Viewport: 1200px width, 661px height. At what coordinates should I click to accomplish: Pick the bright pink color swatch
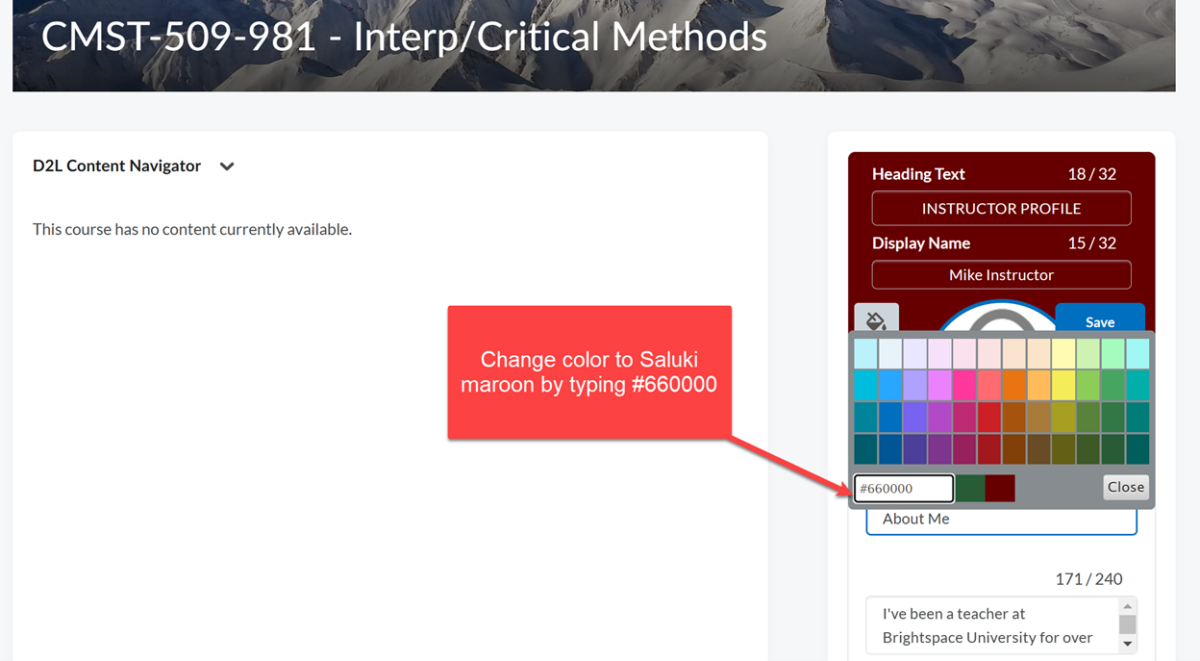[964, 384]
